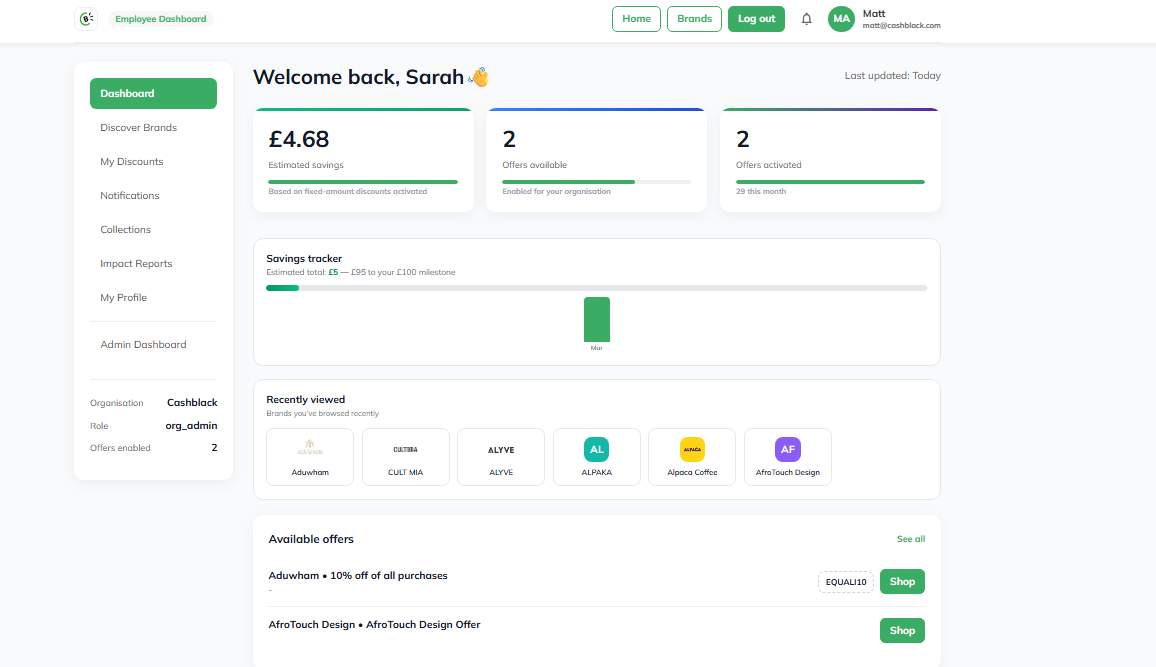
Task: Open notifications via the bell icon
Action: (806, 18)
